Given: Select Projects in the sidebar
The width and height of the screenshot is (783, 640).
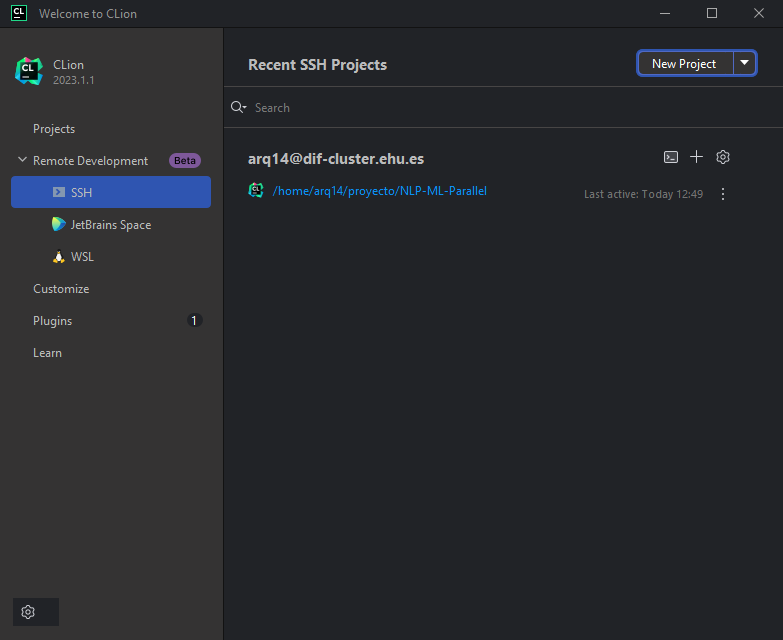Looking at the screenshot, I should pos(54,129).
